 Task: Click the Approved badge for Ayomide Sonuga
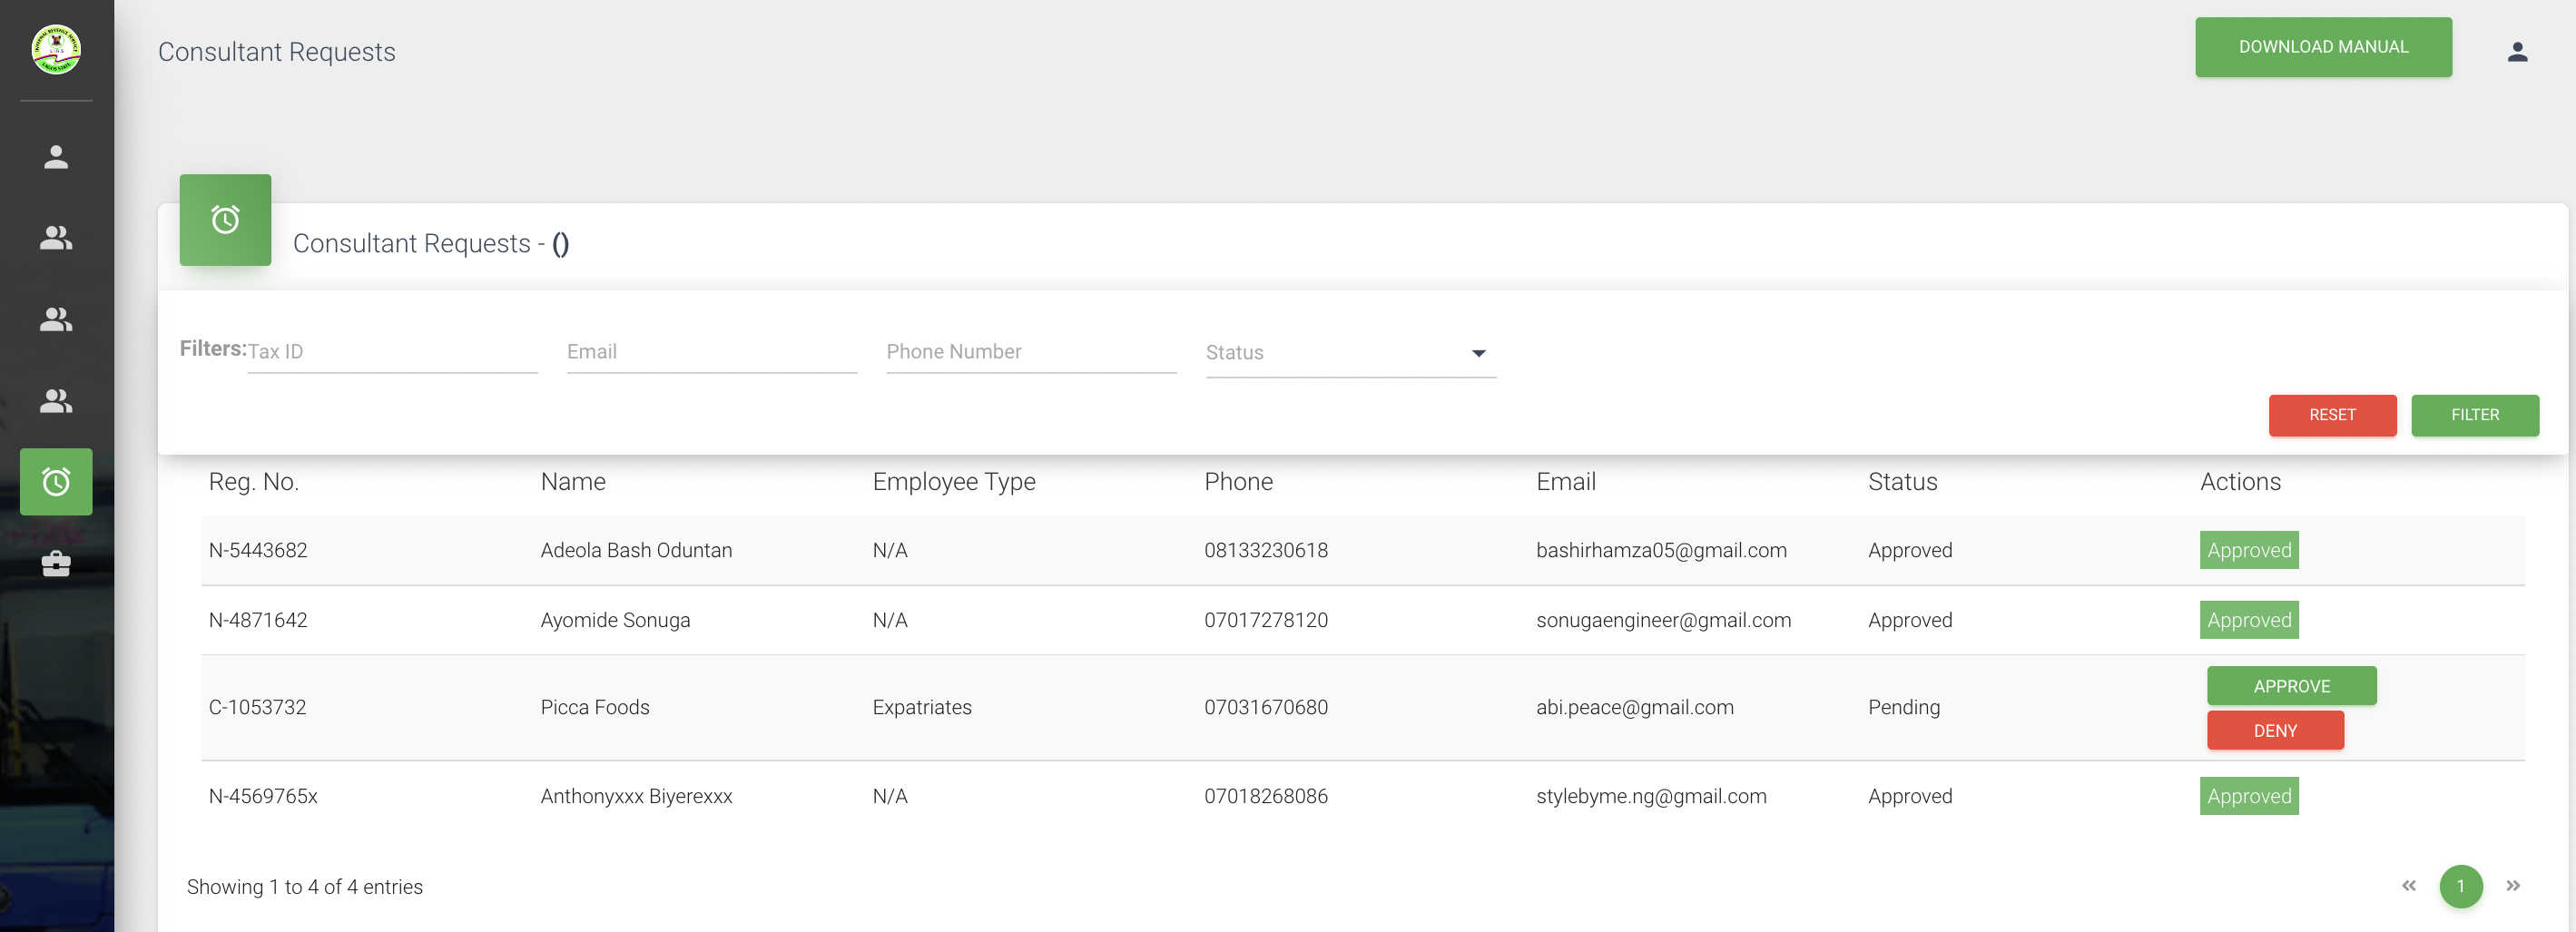tap(2249, 620)
